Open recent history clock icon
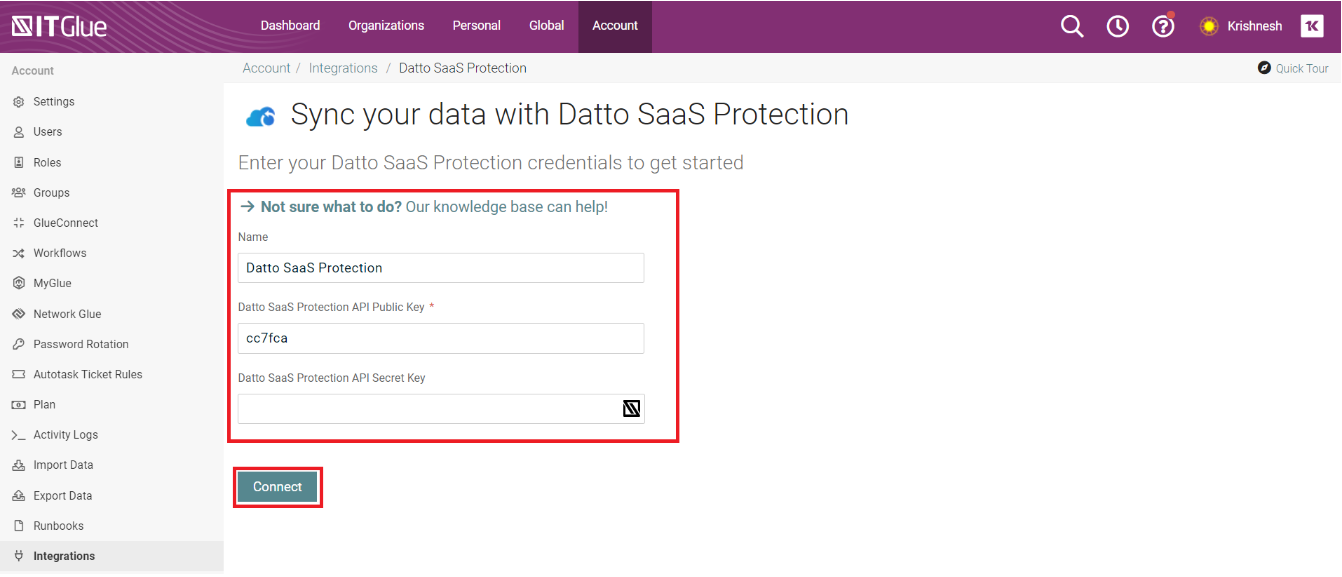The image size is (1342, 577). (x=1118, y=26)
